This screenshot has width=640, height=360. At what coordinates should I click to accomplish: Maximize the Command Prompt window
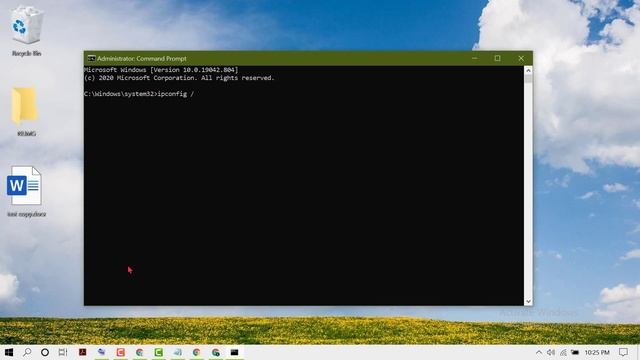497,58
